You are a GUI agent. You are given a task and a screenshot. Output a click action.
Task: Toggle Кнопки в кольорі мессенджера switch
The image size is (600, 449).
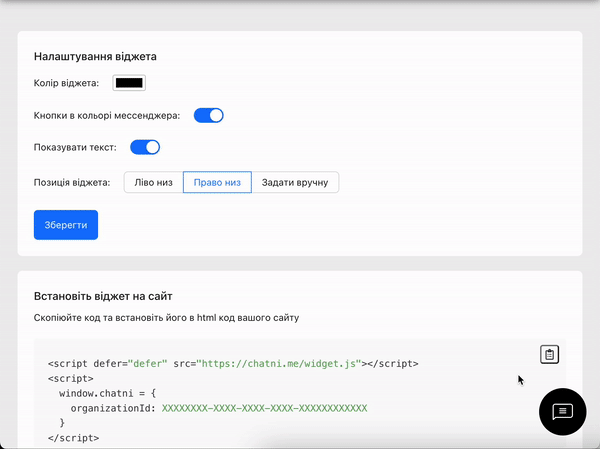209,115
